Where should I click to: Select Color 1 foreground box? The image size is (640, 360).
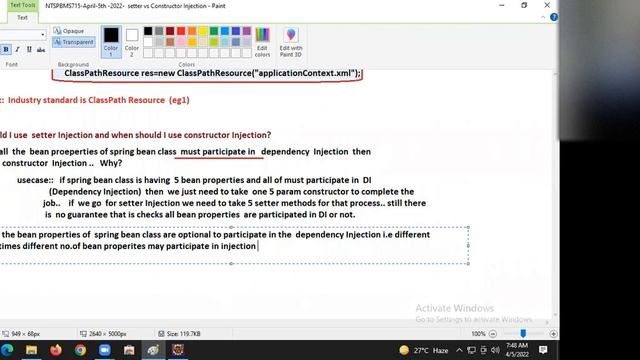[x=111, y=42]
